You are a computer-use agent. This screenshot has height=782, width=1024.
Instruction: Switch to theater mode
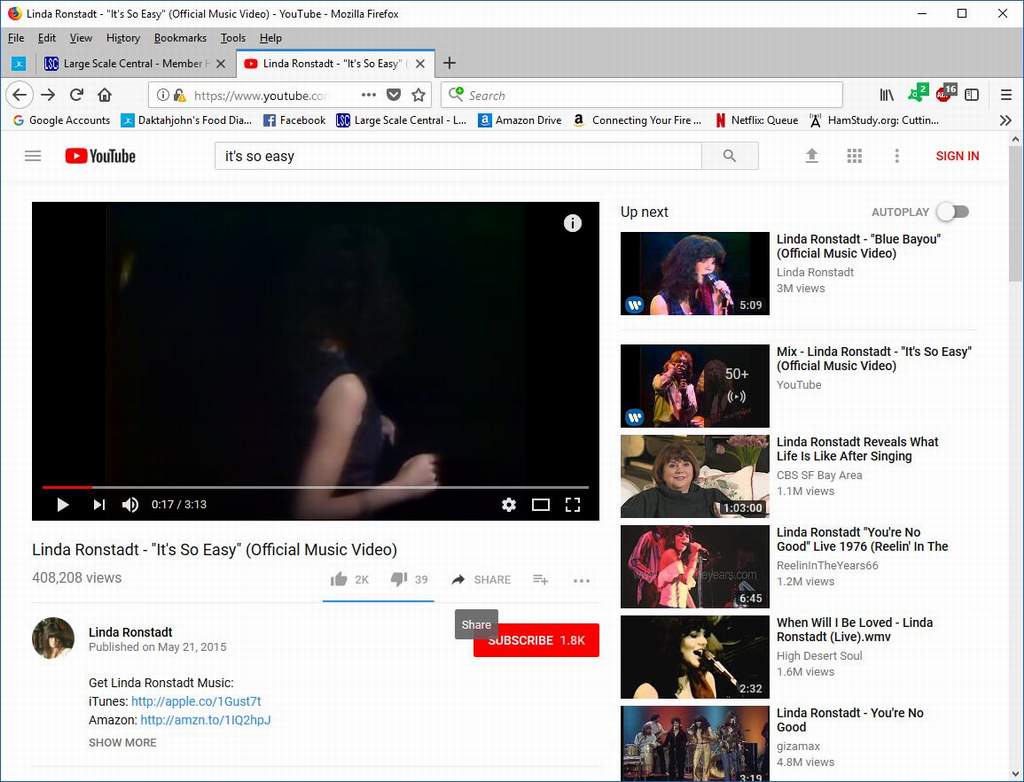[x=541, y=504]
